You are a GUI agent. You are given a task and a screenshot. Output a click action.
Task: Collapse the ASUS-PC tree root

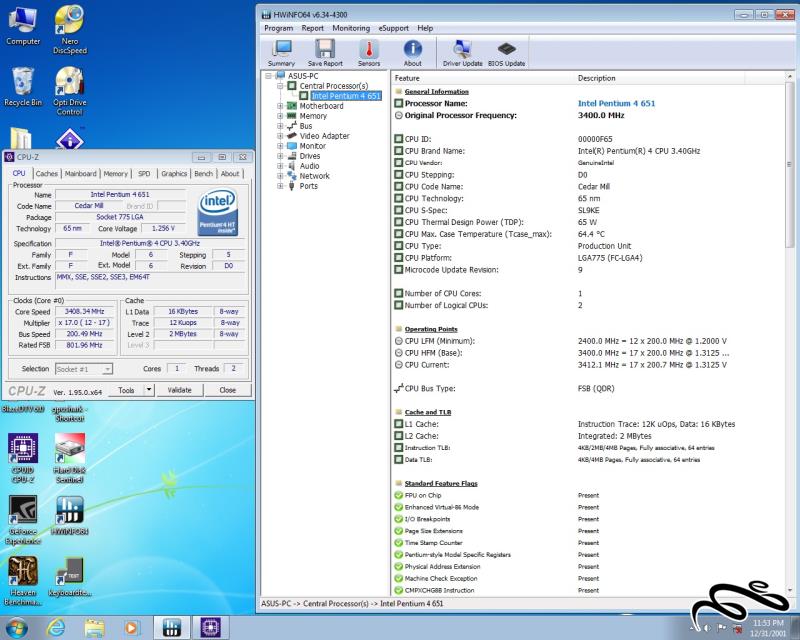(x=268, y=76)
